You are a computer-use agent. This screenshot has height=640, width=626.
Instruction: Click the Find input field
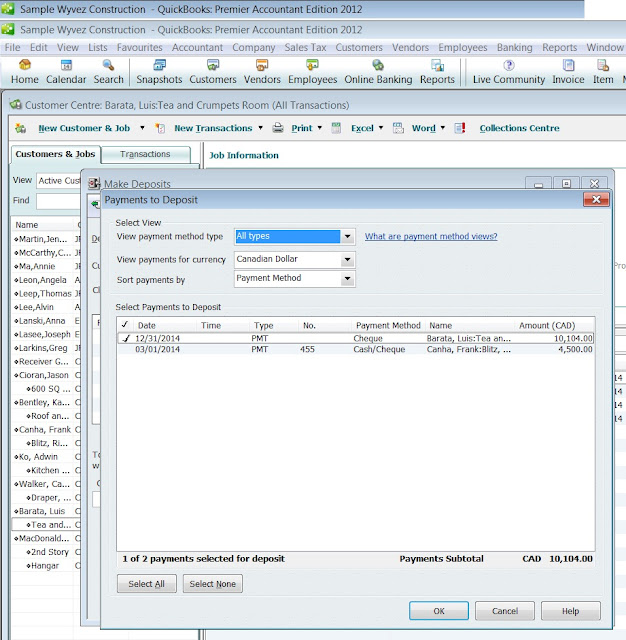coord(58,201)
